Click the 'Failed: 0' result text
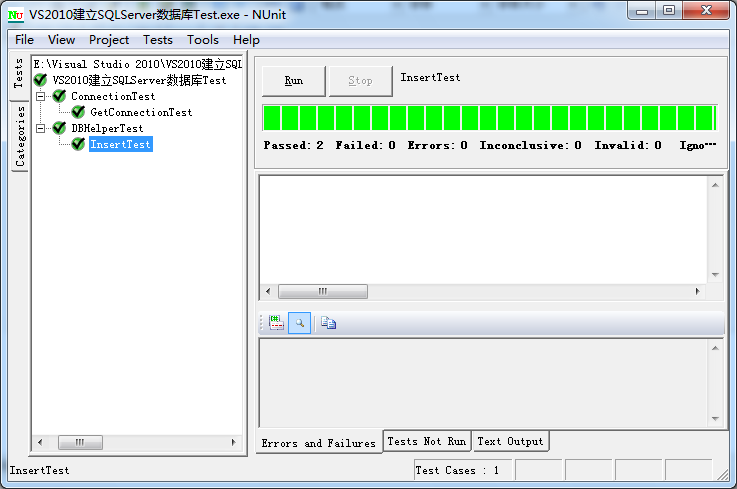 click(x=365, y=145)
